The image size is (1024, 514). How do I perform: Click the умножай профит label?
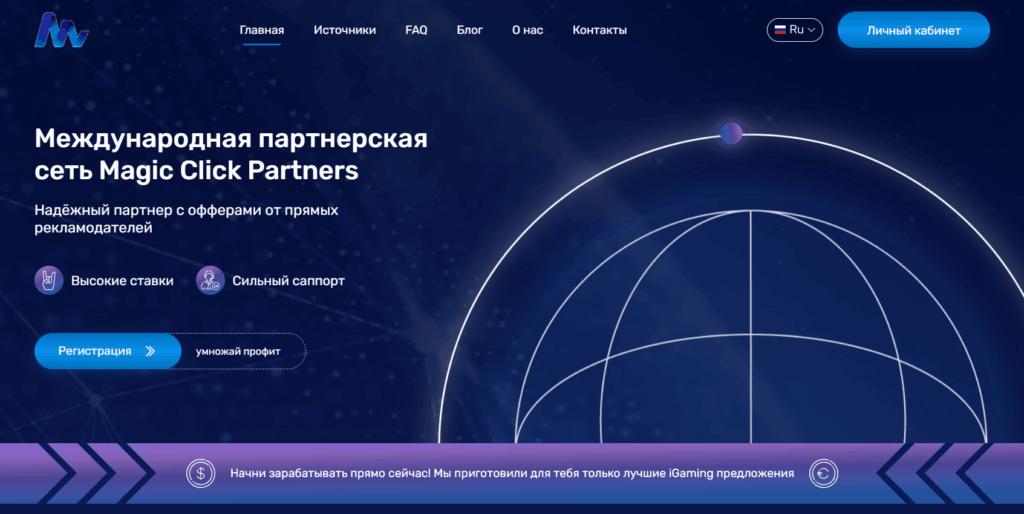[x=238, y=351]
